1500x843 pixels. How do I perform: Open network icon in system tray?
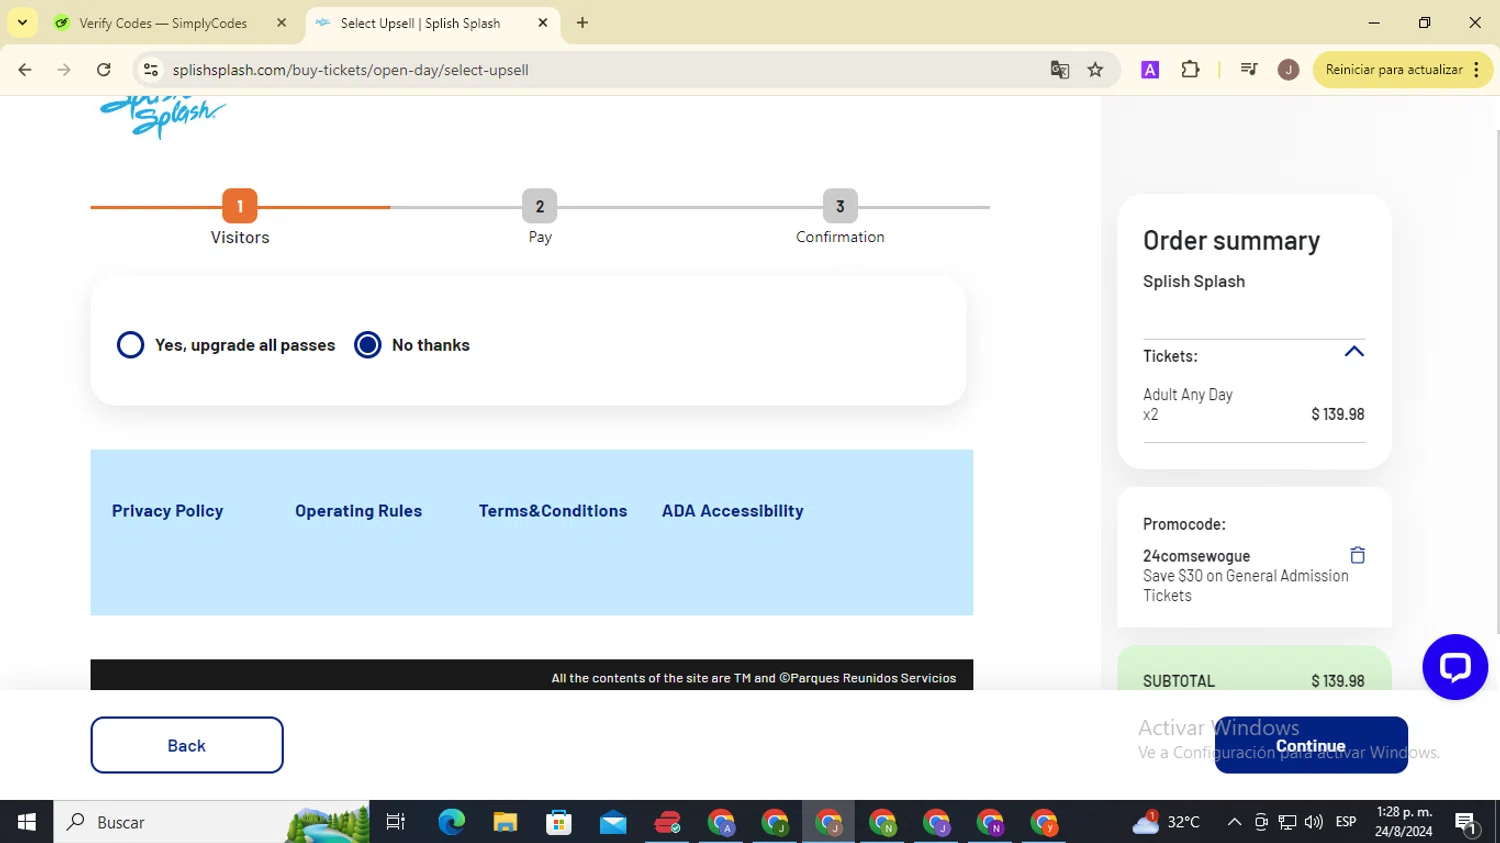(1288, 822)
